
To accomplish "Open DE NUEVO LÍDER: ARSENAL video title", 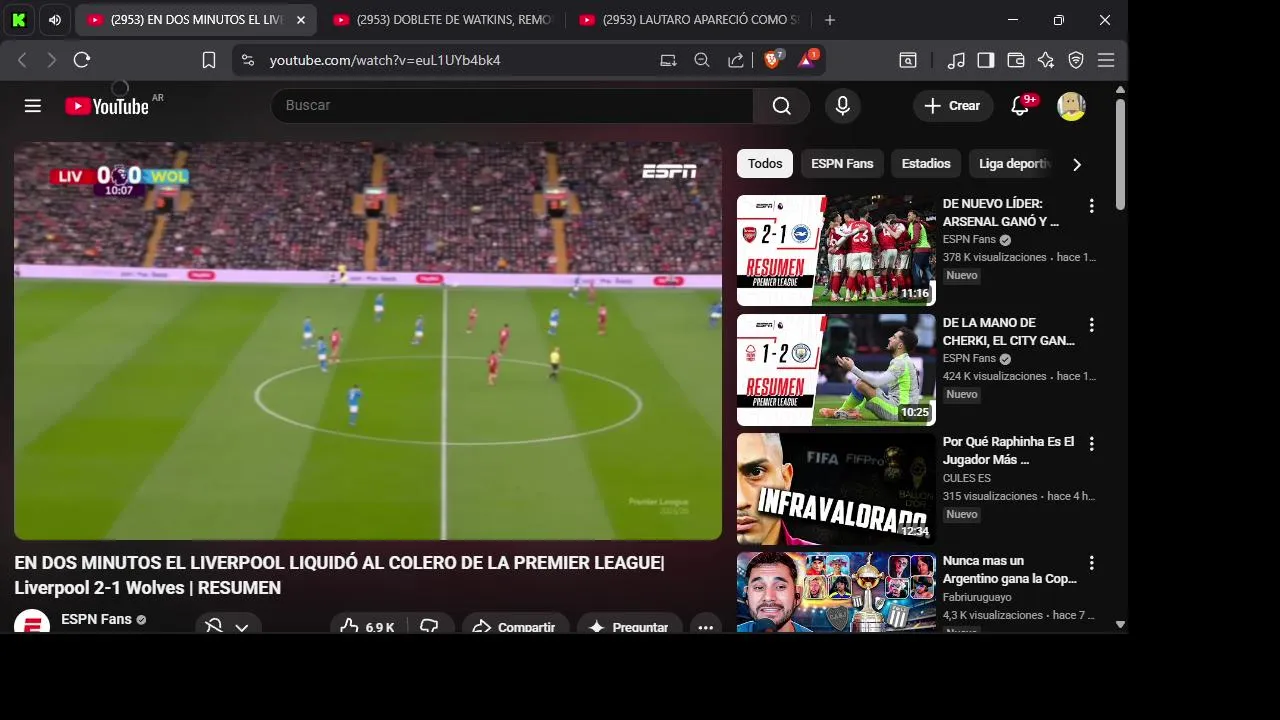I will coord(1000,213).
